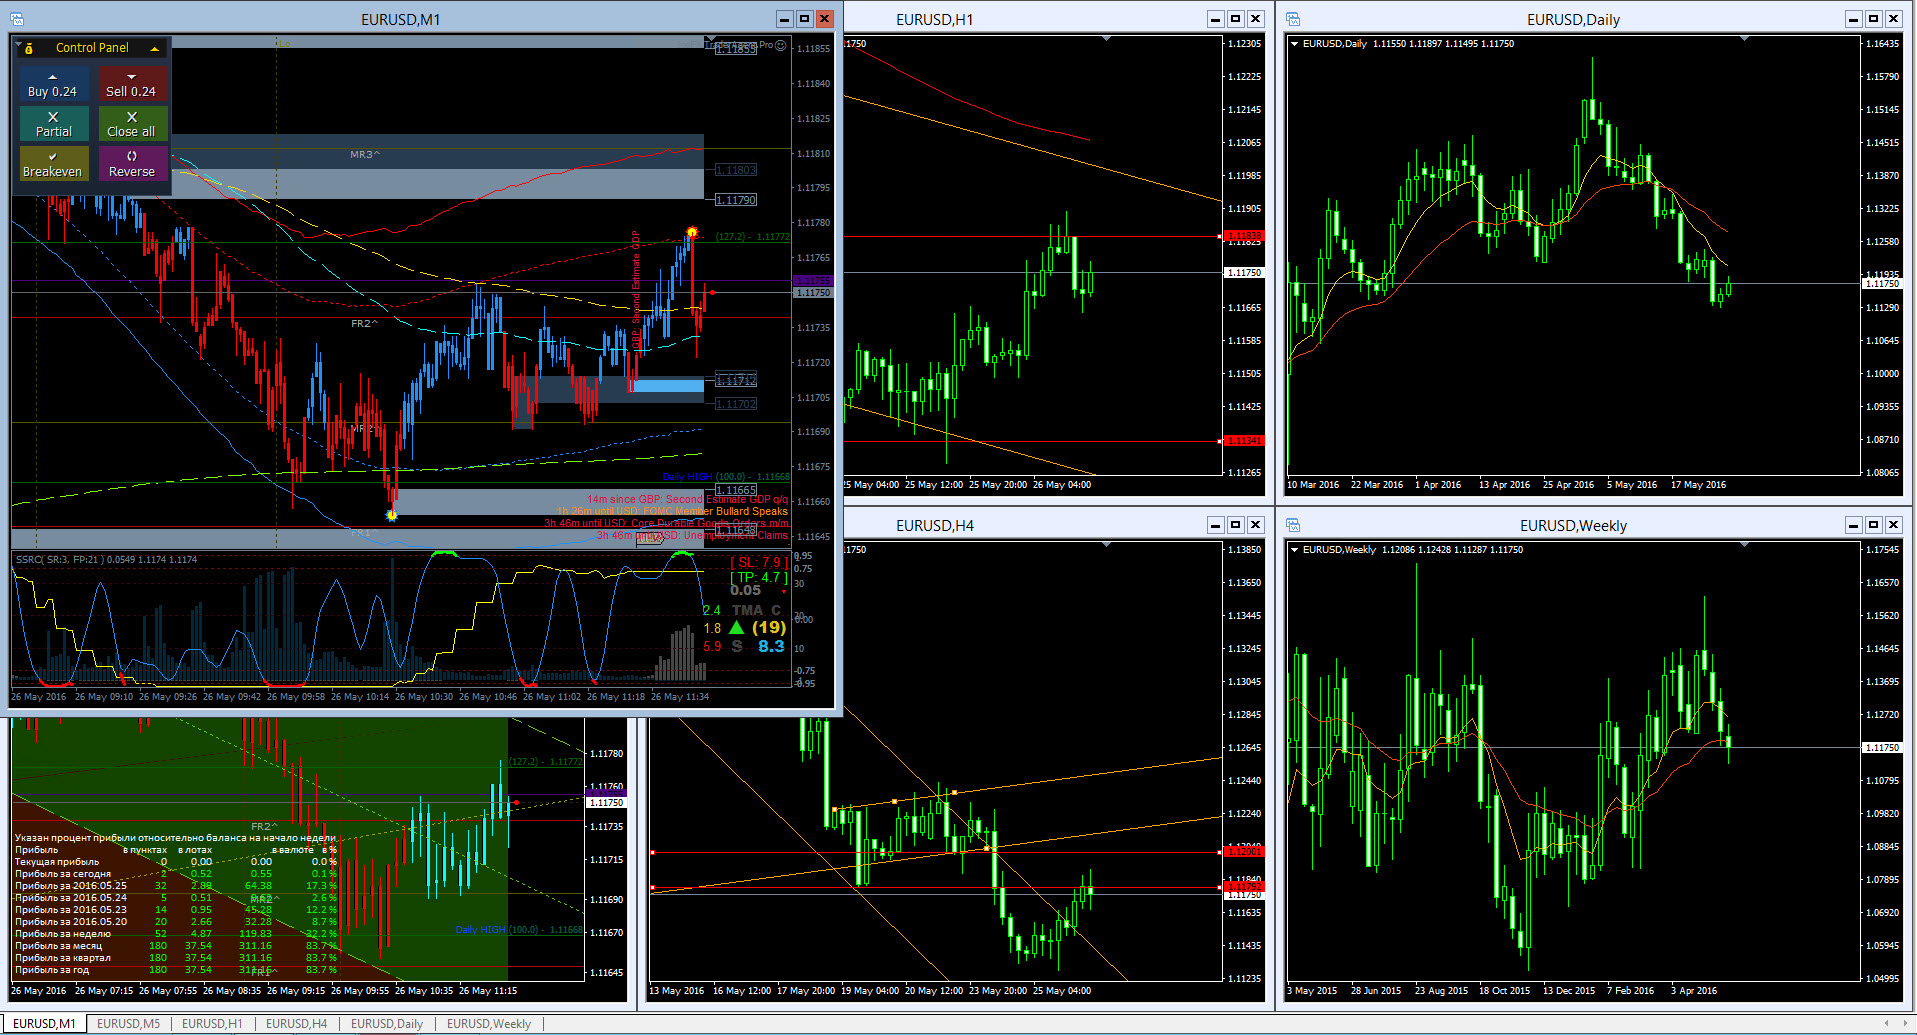Click the Прибыль за месяц row

point(175,946)
